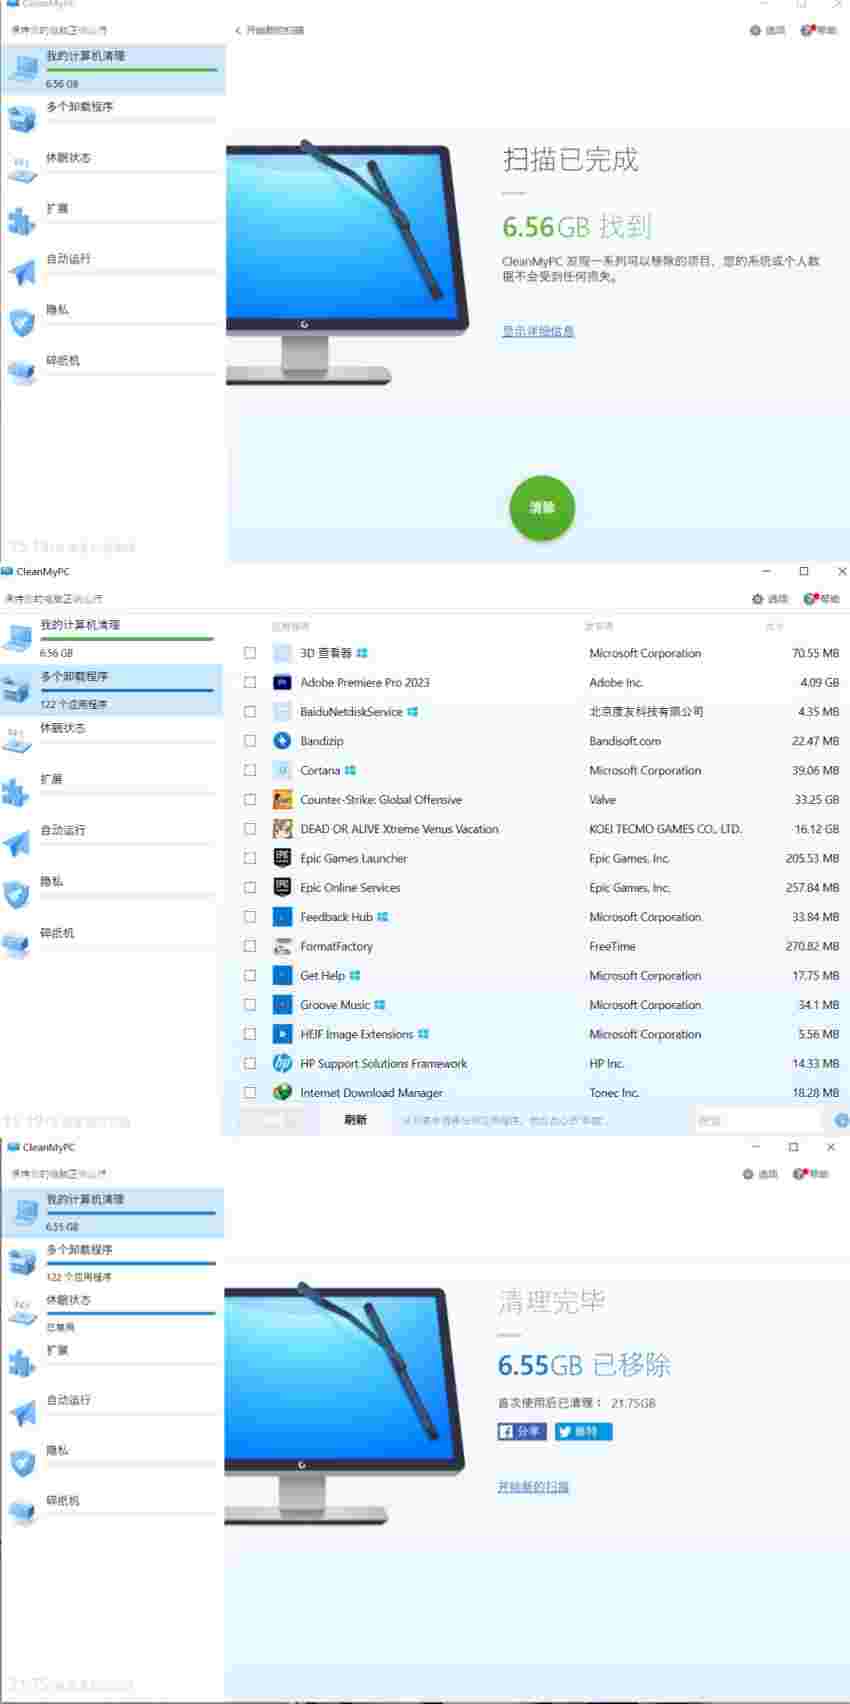Open 自动运行 in the cleanup-finished window sidebar
Viewport: 850px width, 1704px height.
[x=112, y=1412]
